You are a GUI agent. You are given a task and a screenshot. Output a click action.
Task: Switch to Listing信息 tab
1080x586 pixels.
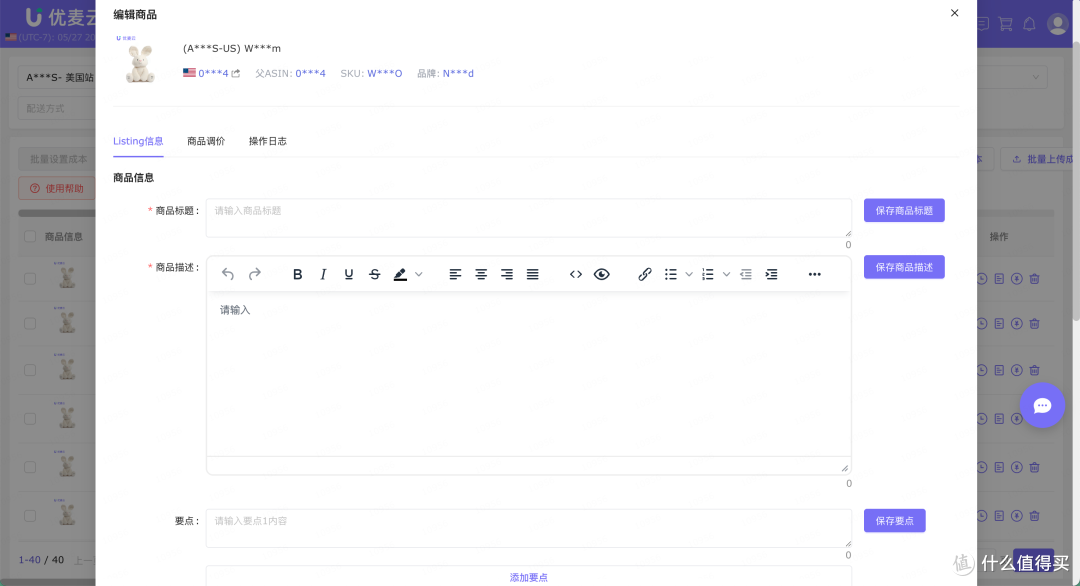[x=138, y=141]
